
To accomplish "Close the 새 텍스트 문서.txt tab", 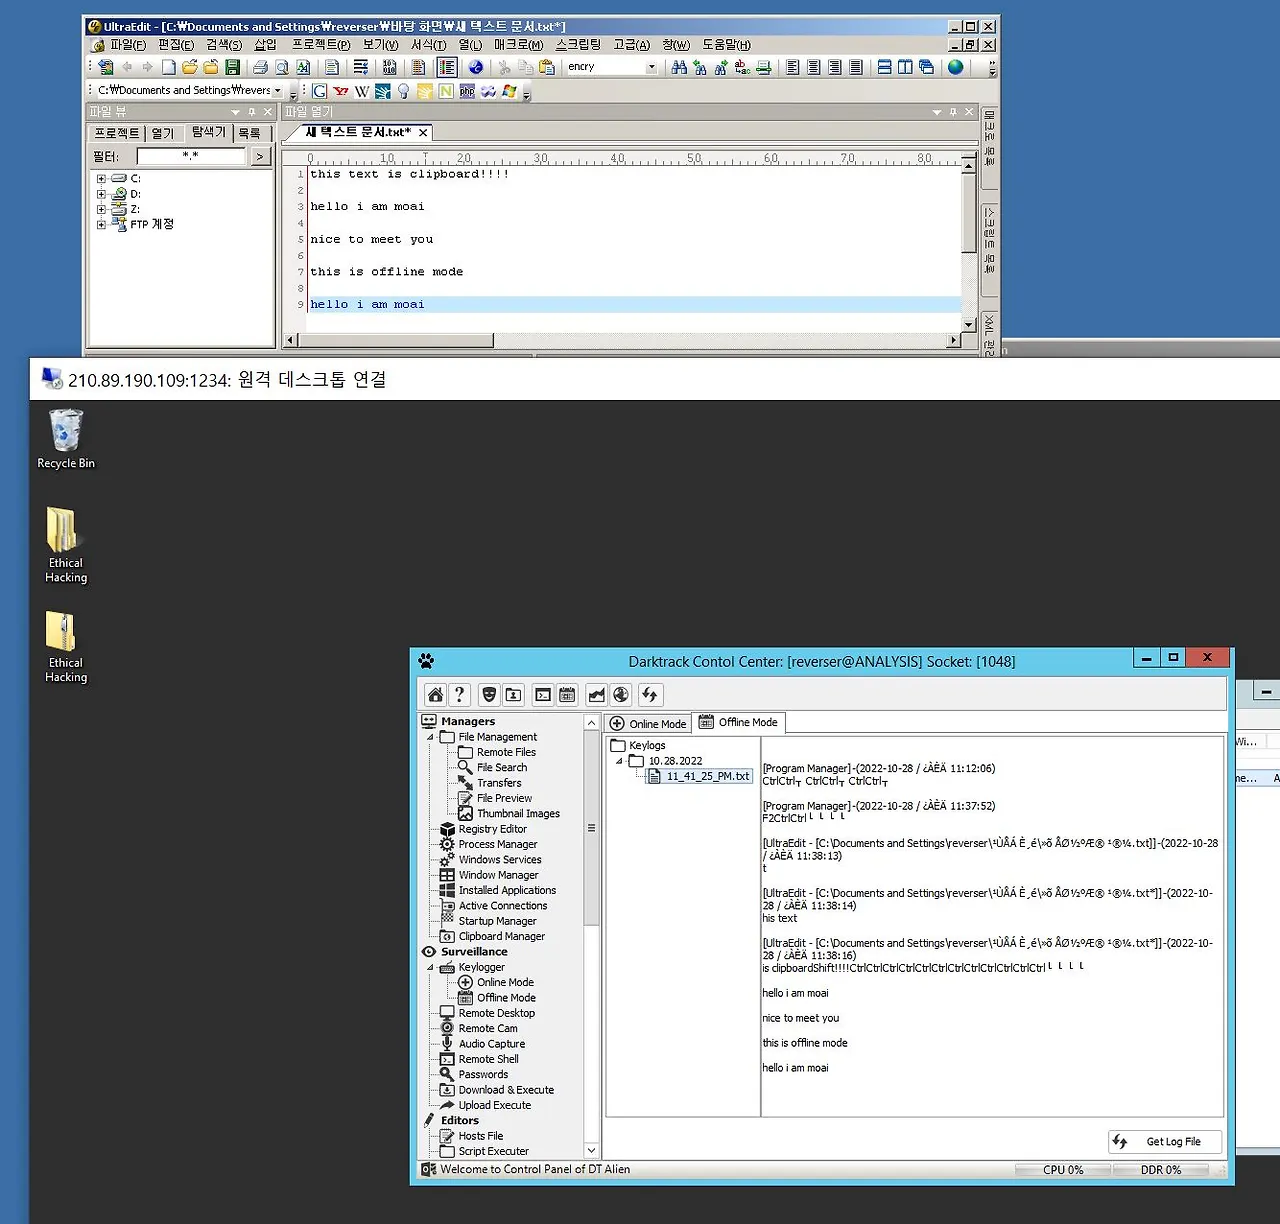I will 423,132.
